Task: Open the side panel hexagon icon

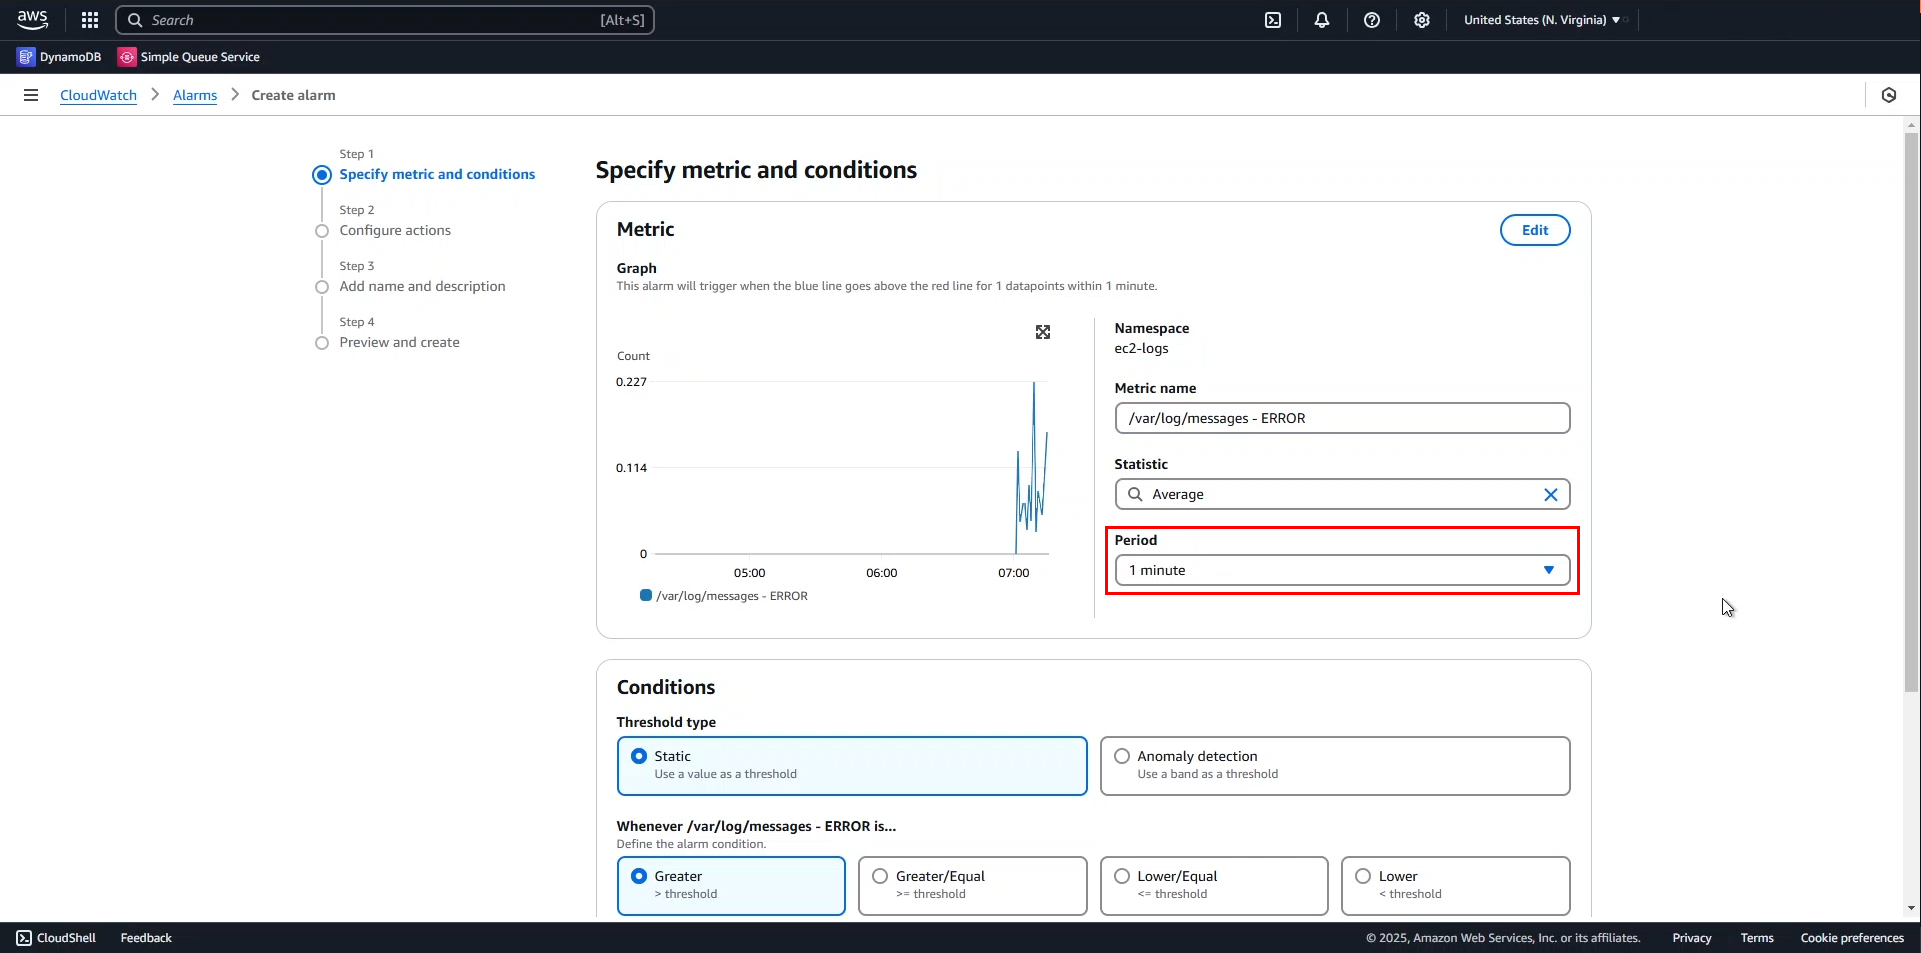Action: [x=1889, y=95]
